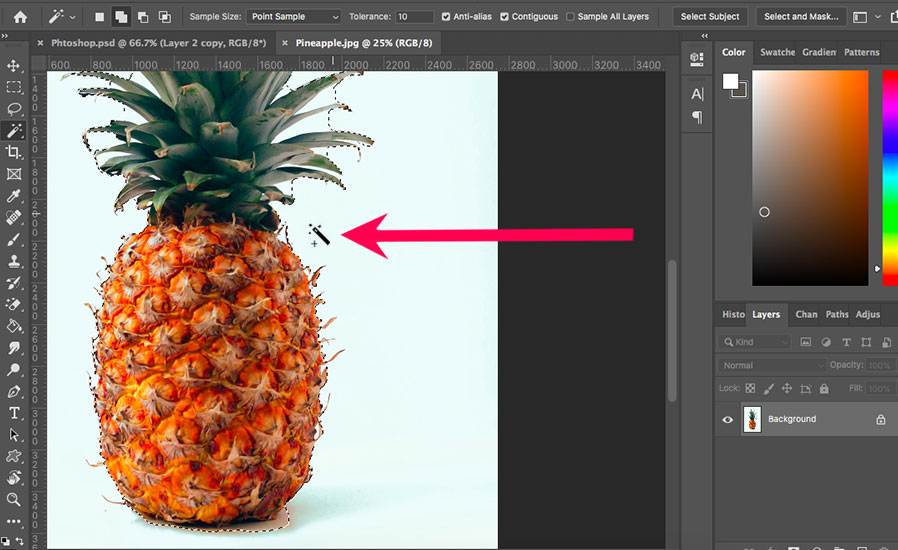Switch to the Patterns panel tab
The width and height of the screenshot is (898, 550).
[x=861, y=52]
